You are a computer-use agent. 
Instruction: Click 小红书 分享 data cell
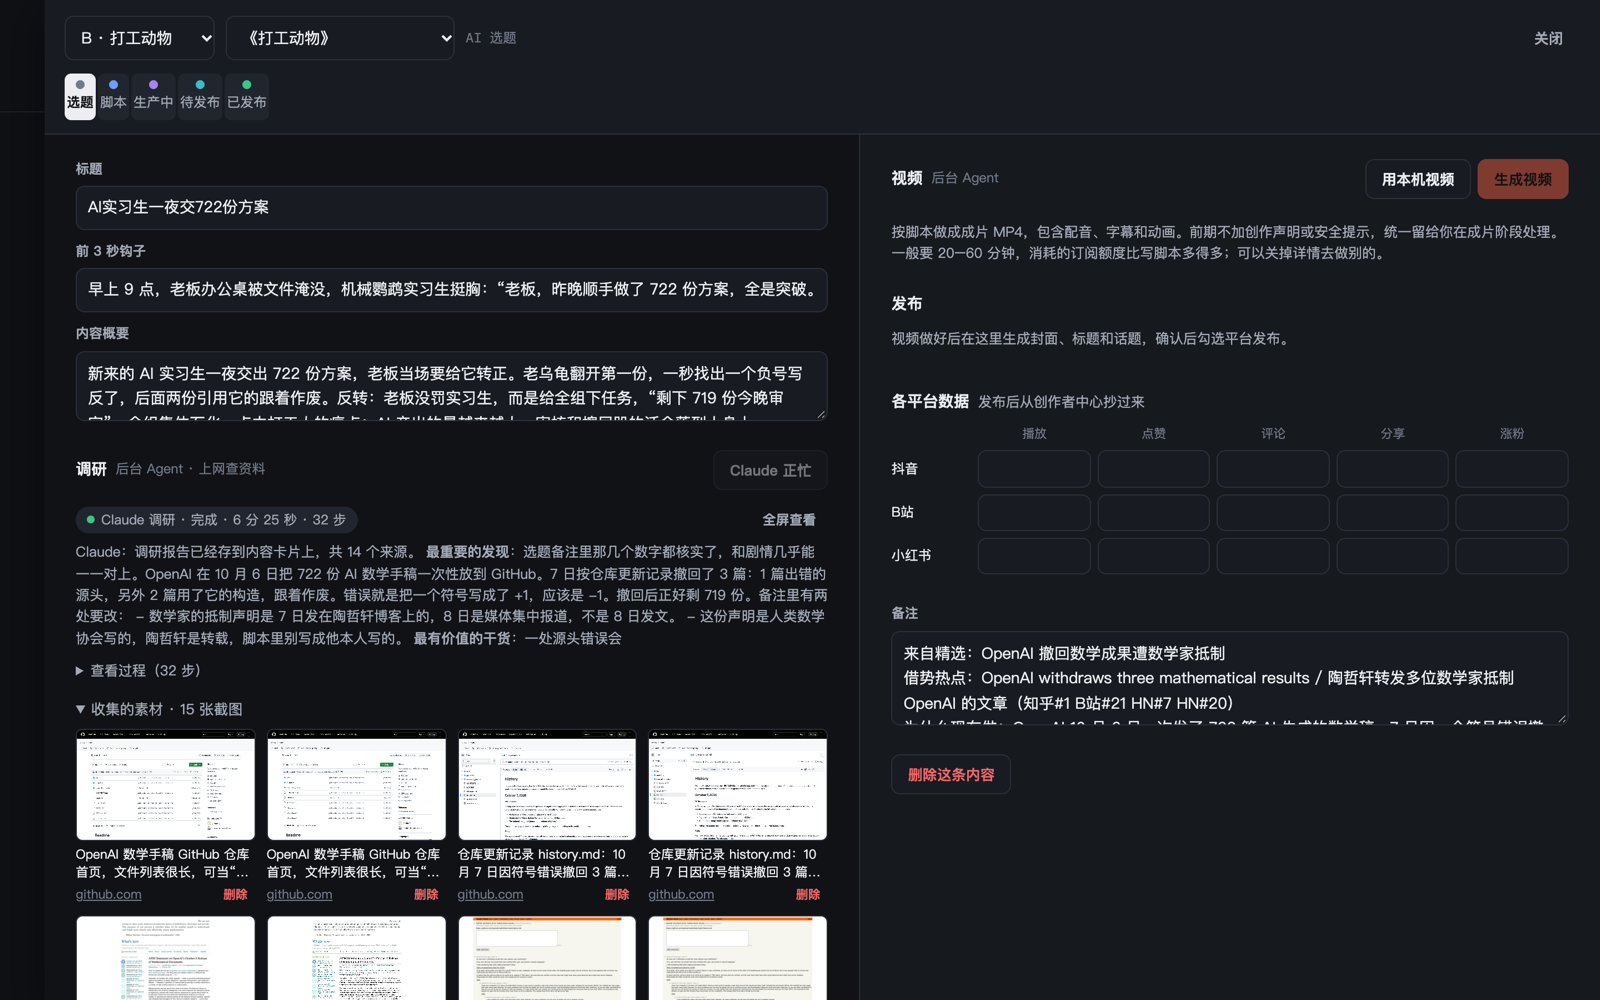(1392, 556)
